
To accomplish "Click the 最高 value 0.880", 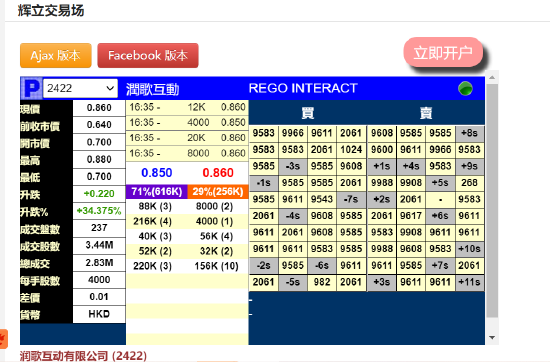I will (x=99, y=159).
